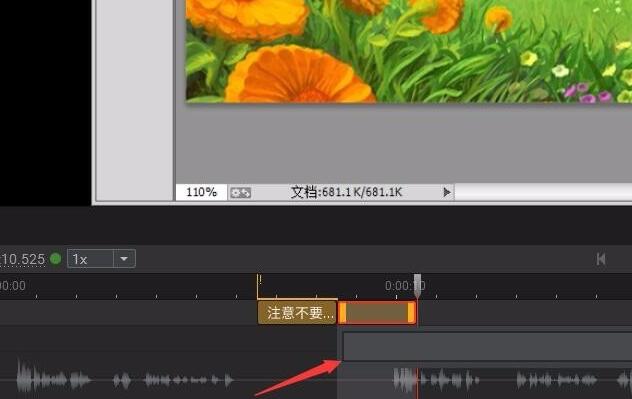Click the 10.525 timecode display

tap(22, 259)
